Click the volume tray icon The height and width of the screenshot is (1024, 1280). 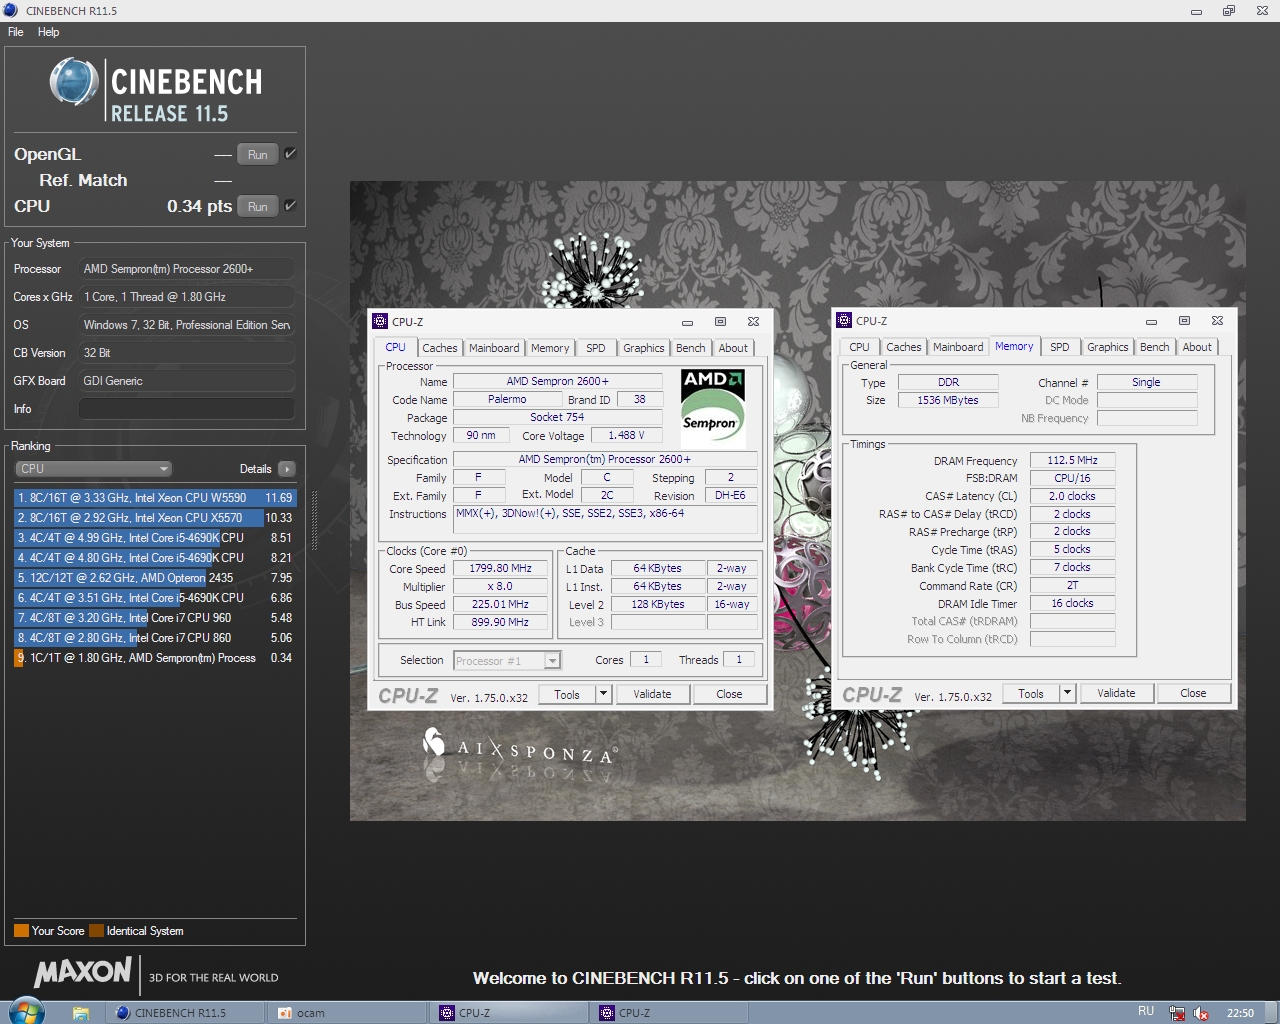point(1201,1013)
